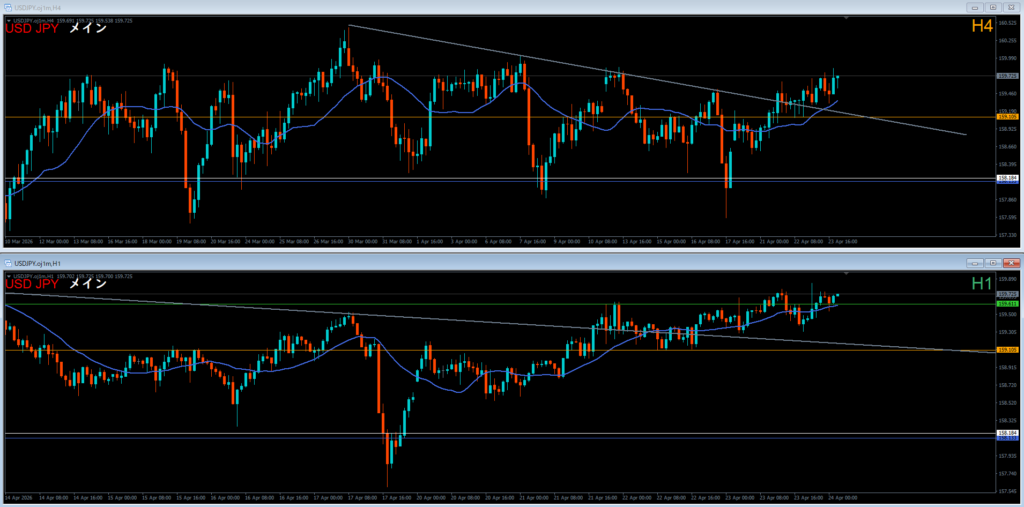Click the green H1 timeframe label
This screenshot has width=1024, height=507.
[x=982, y=283]
